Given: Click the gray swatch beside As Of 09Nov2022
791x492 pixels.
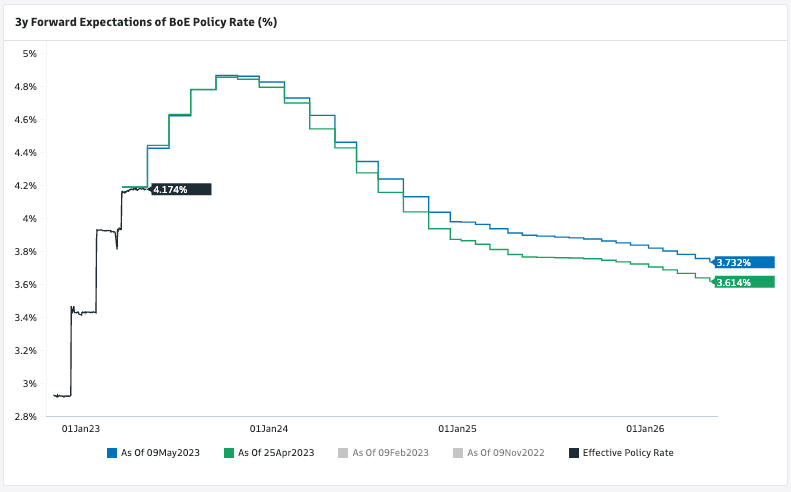Looking at the screenshot, I should tap(458, 453).
